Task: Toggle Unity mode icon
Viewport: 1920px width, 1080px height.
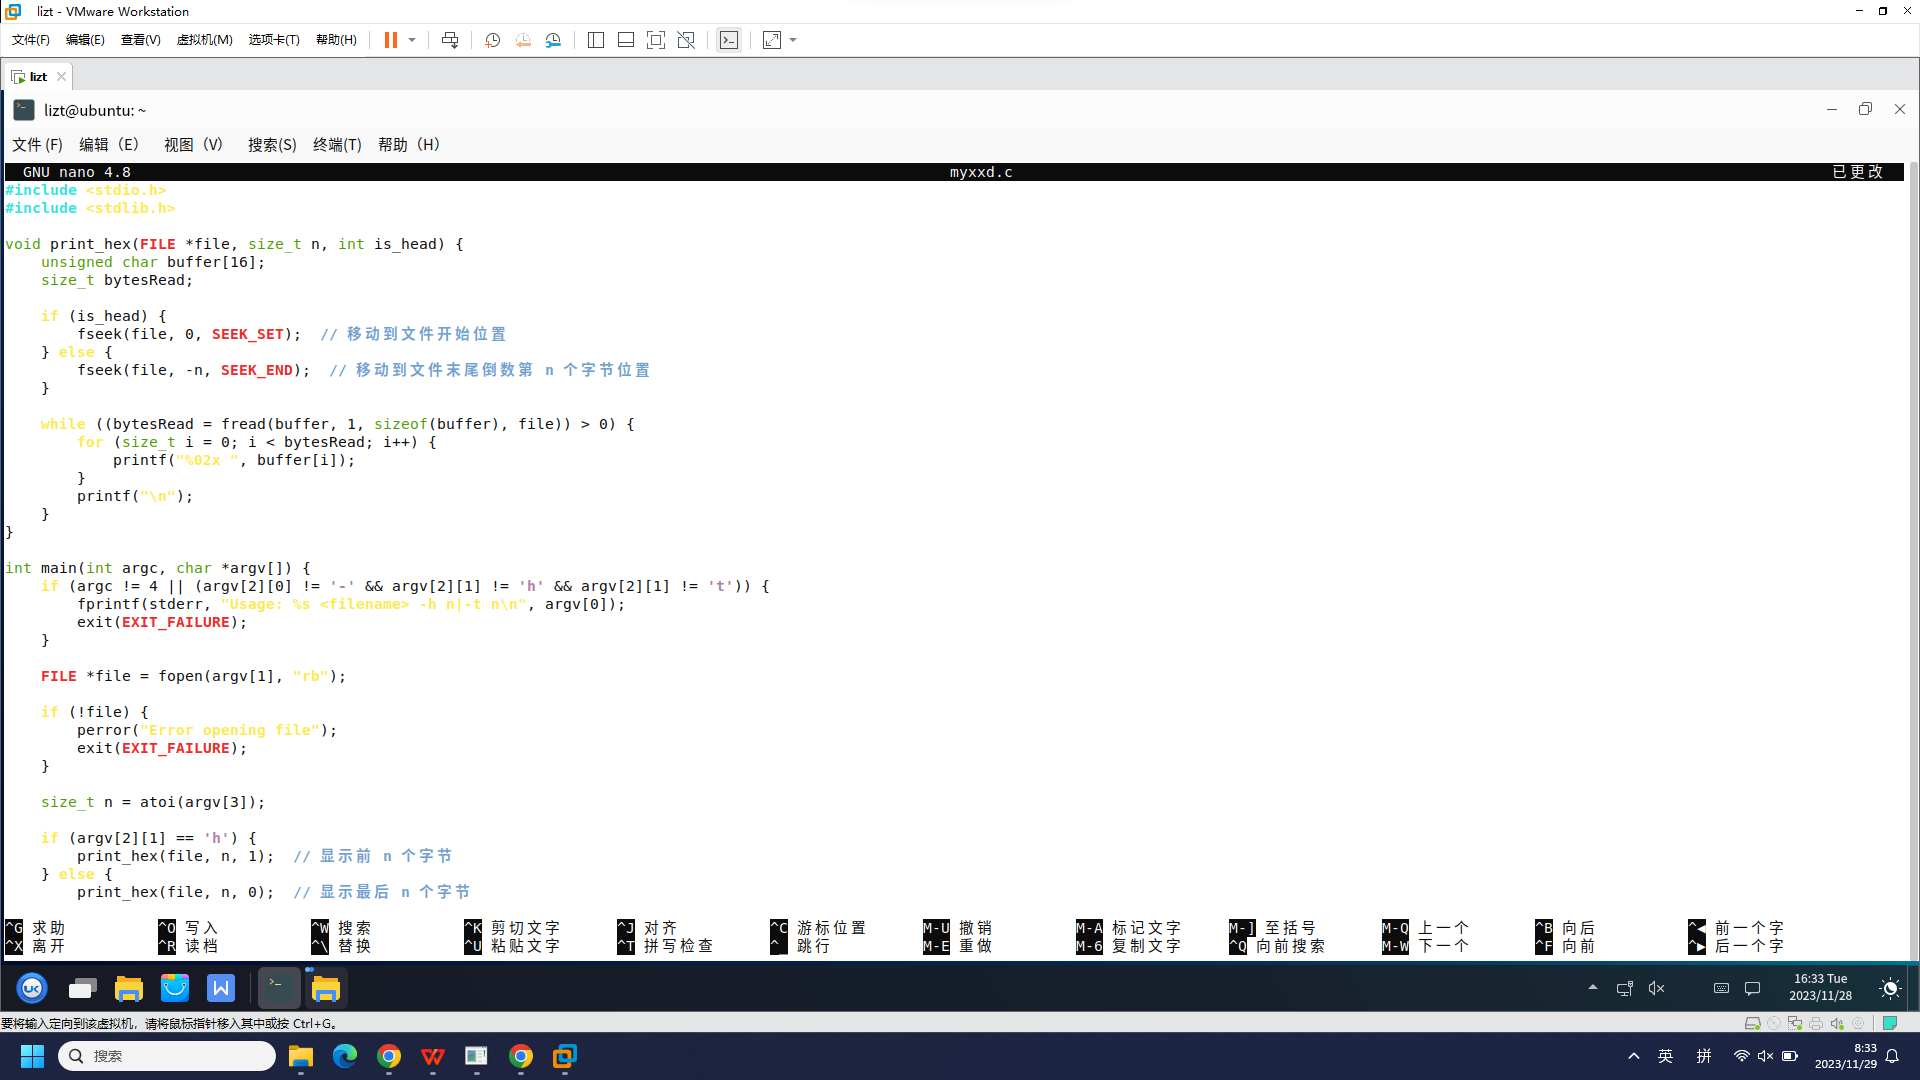Action: (686, 40)
